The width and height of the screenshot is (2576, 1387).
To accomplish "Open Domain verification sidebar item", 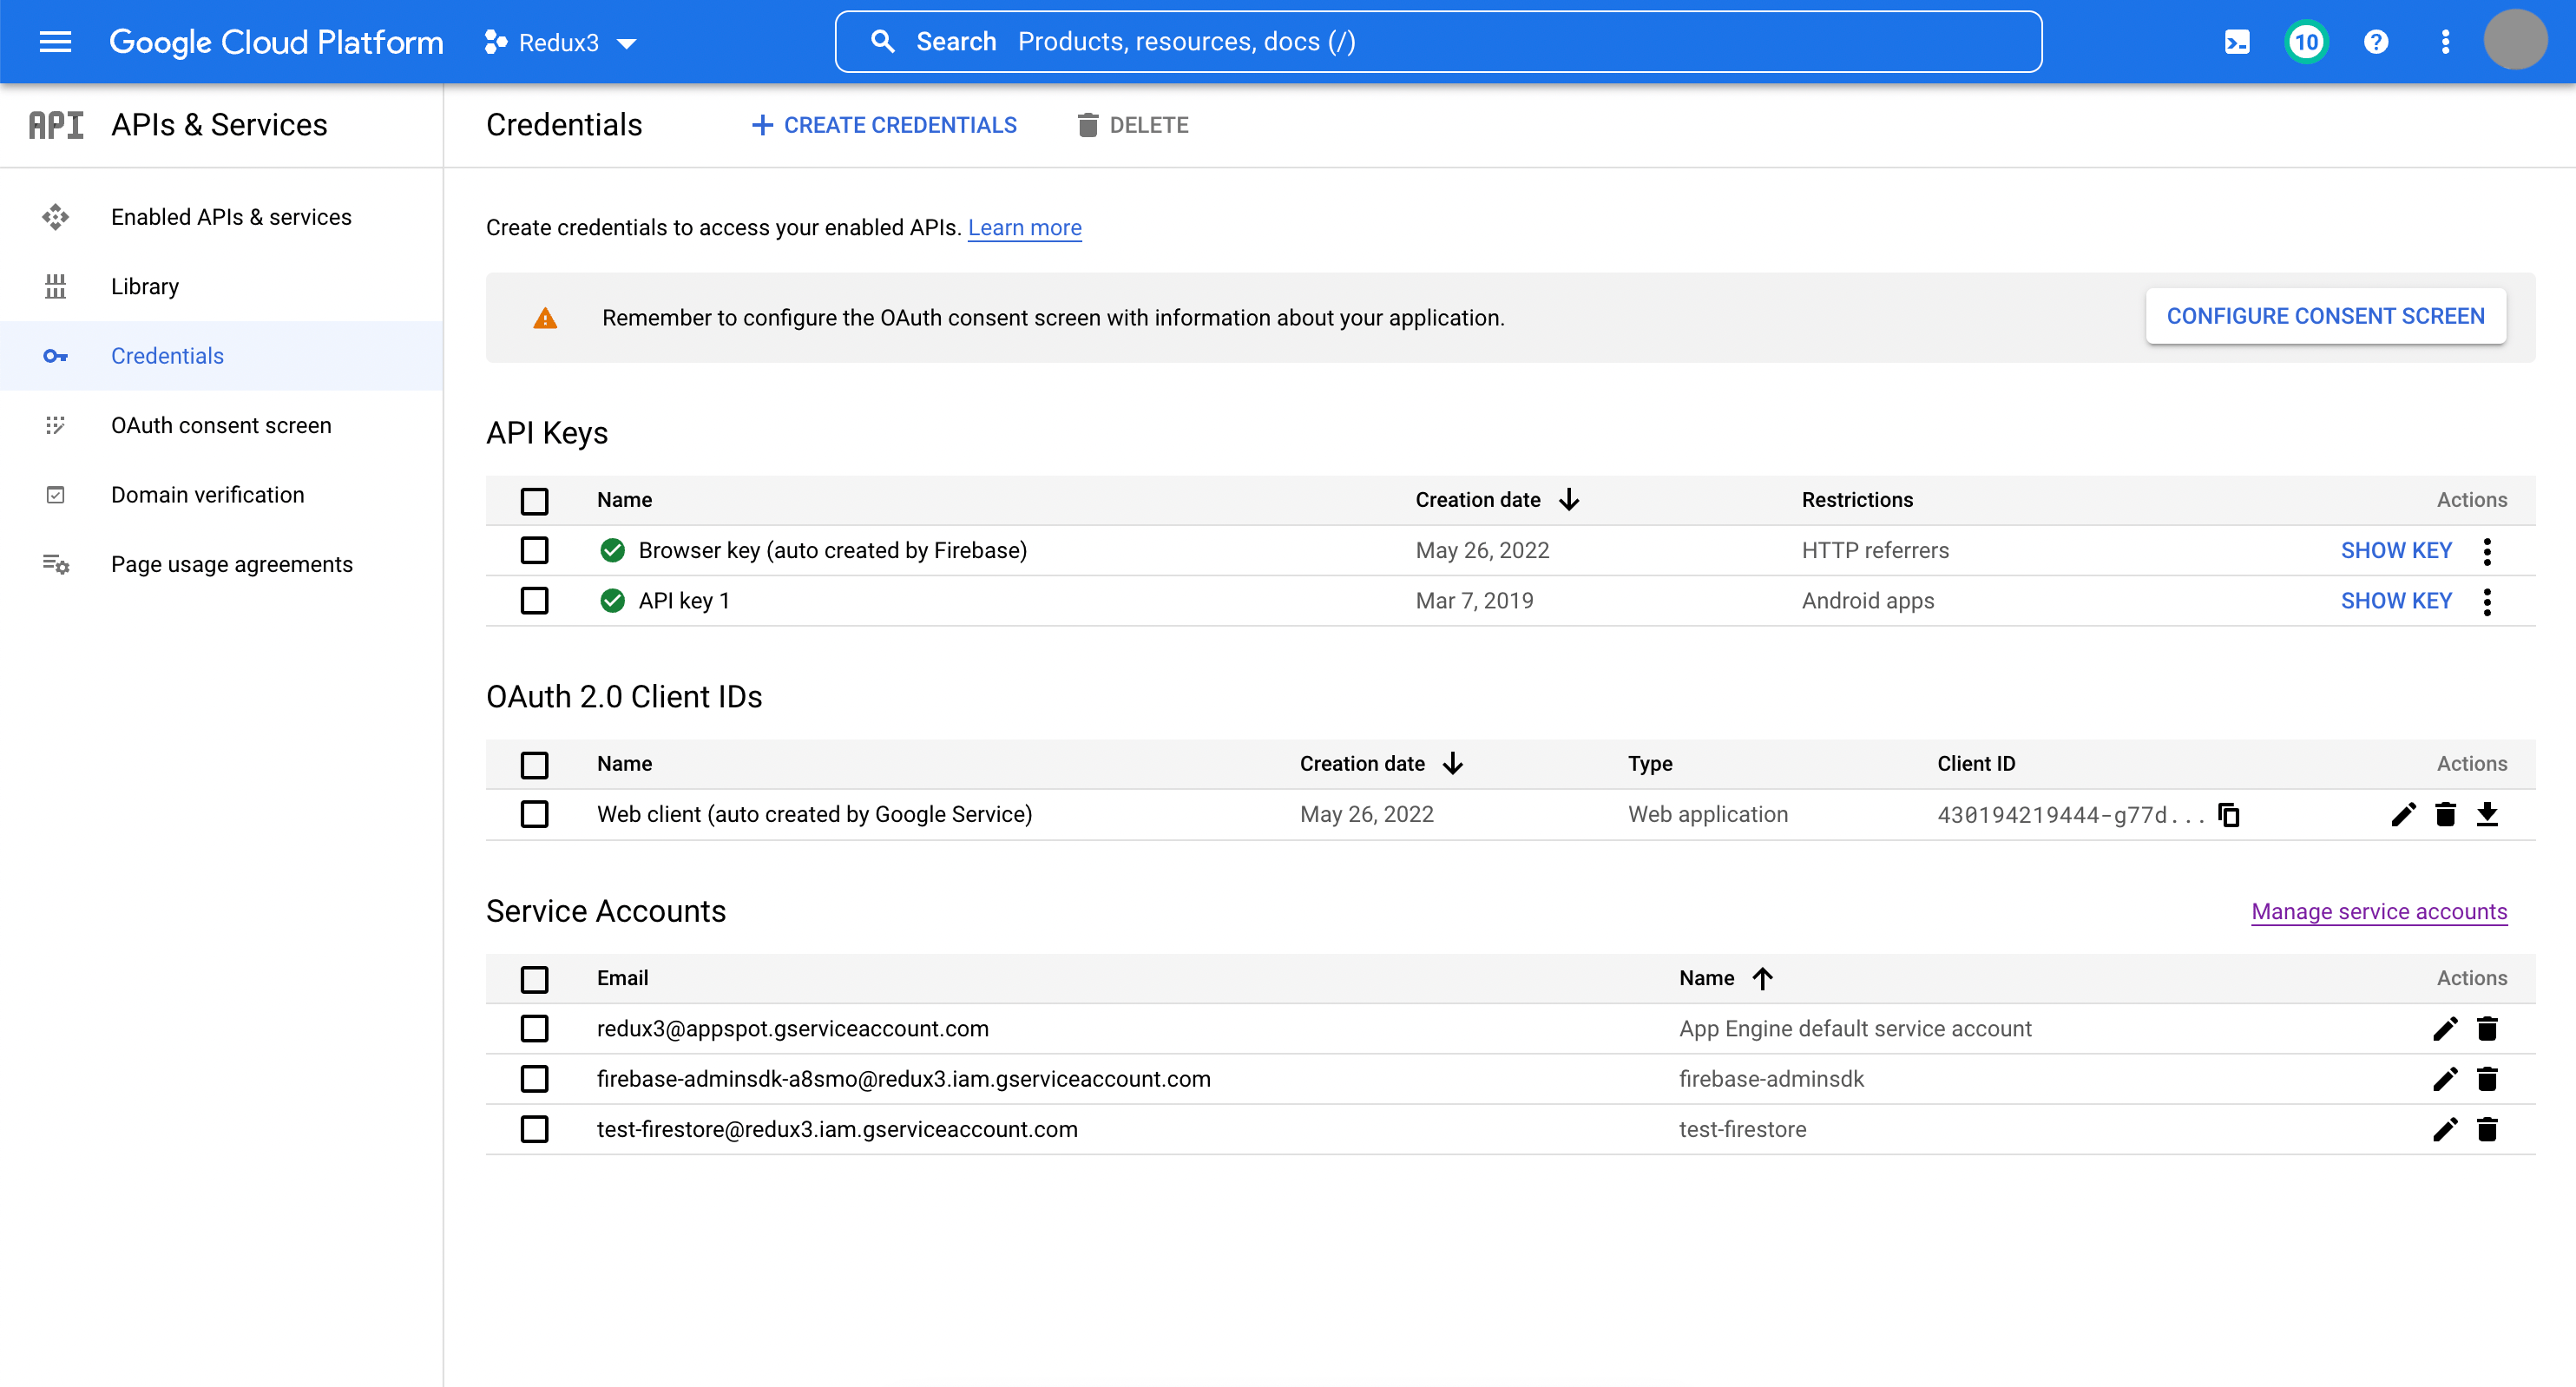I will tap(221, 495).
